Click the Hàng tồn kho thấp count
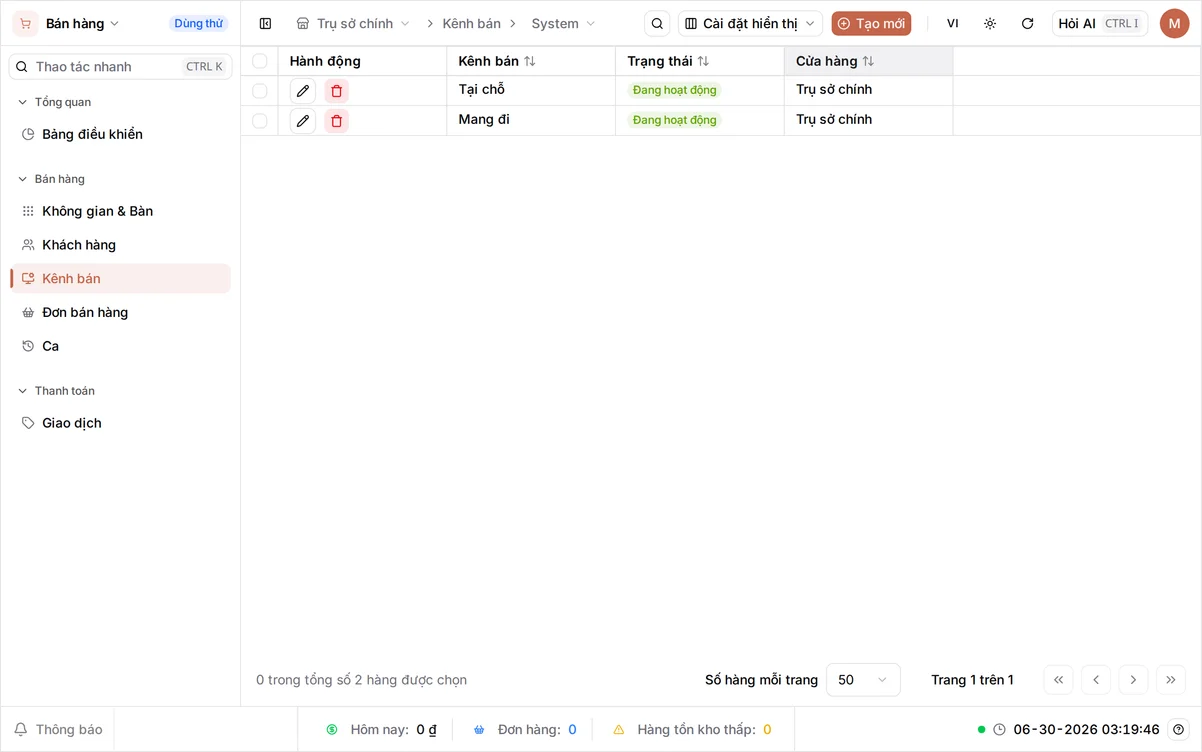This screenshot has height=752, width=1202. tap(767, 730)
